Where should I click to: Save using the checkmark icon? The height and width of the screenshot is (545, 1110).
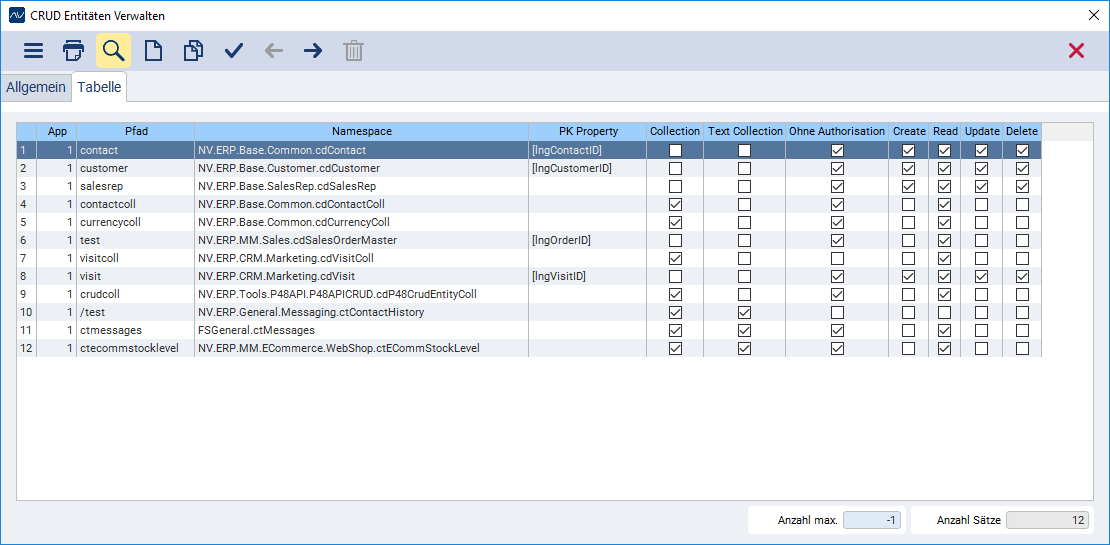[x=234, y=51]
